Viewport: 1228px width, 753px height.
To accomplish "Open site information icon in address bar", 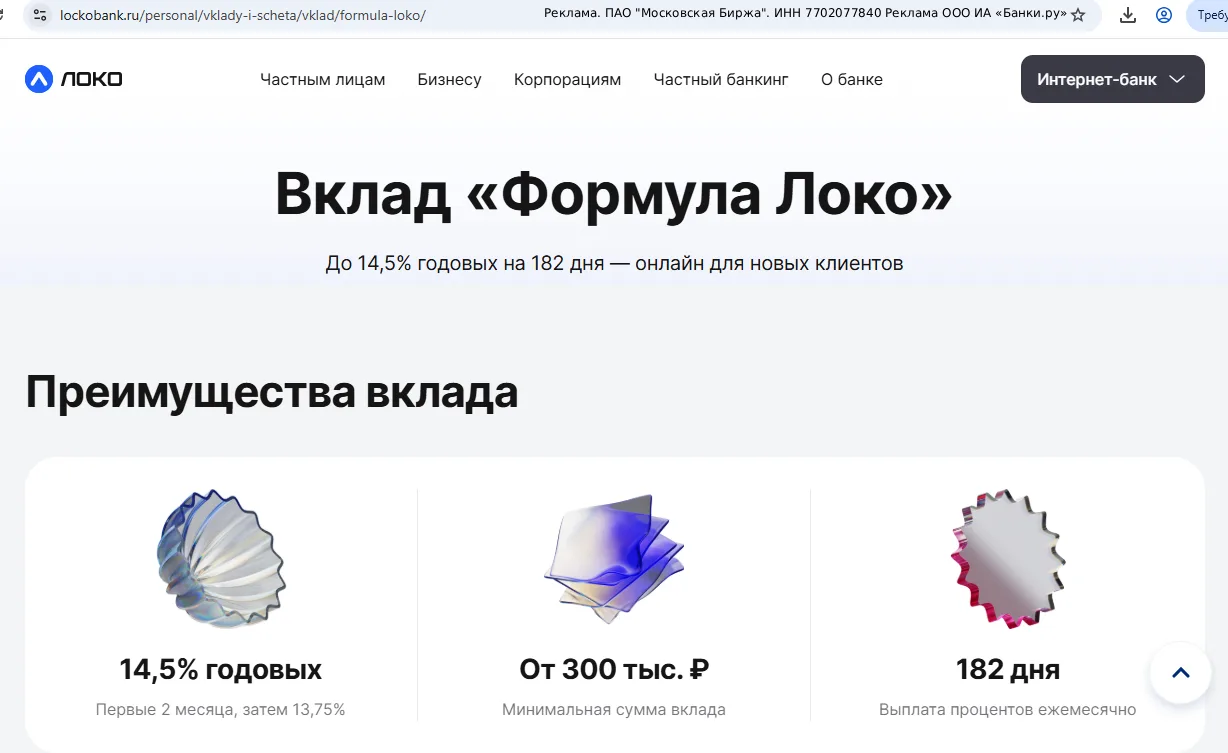I will (x=40, y=15).
